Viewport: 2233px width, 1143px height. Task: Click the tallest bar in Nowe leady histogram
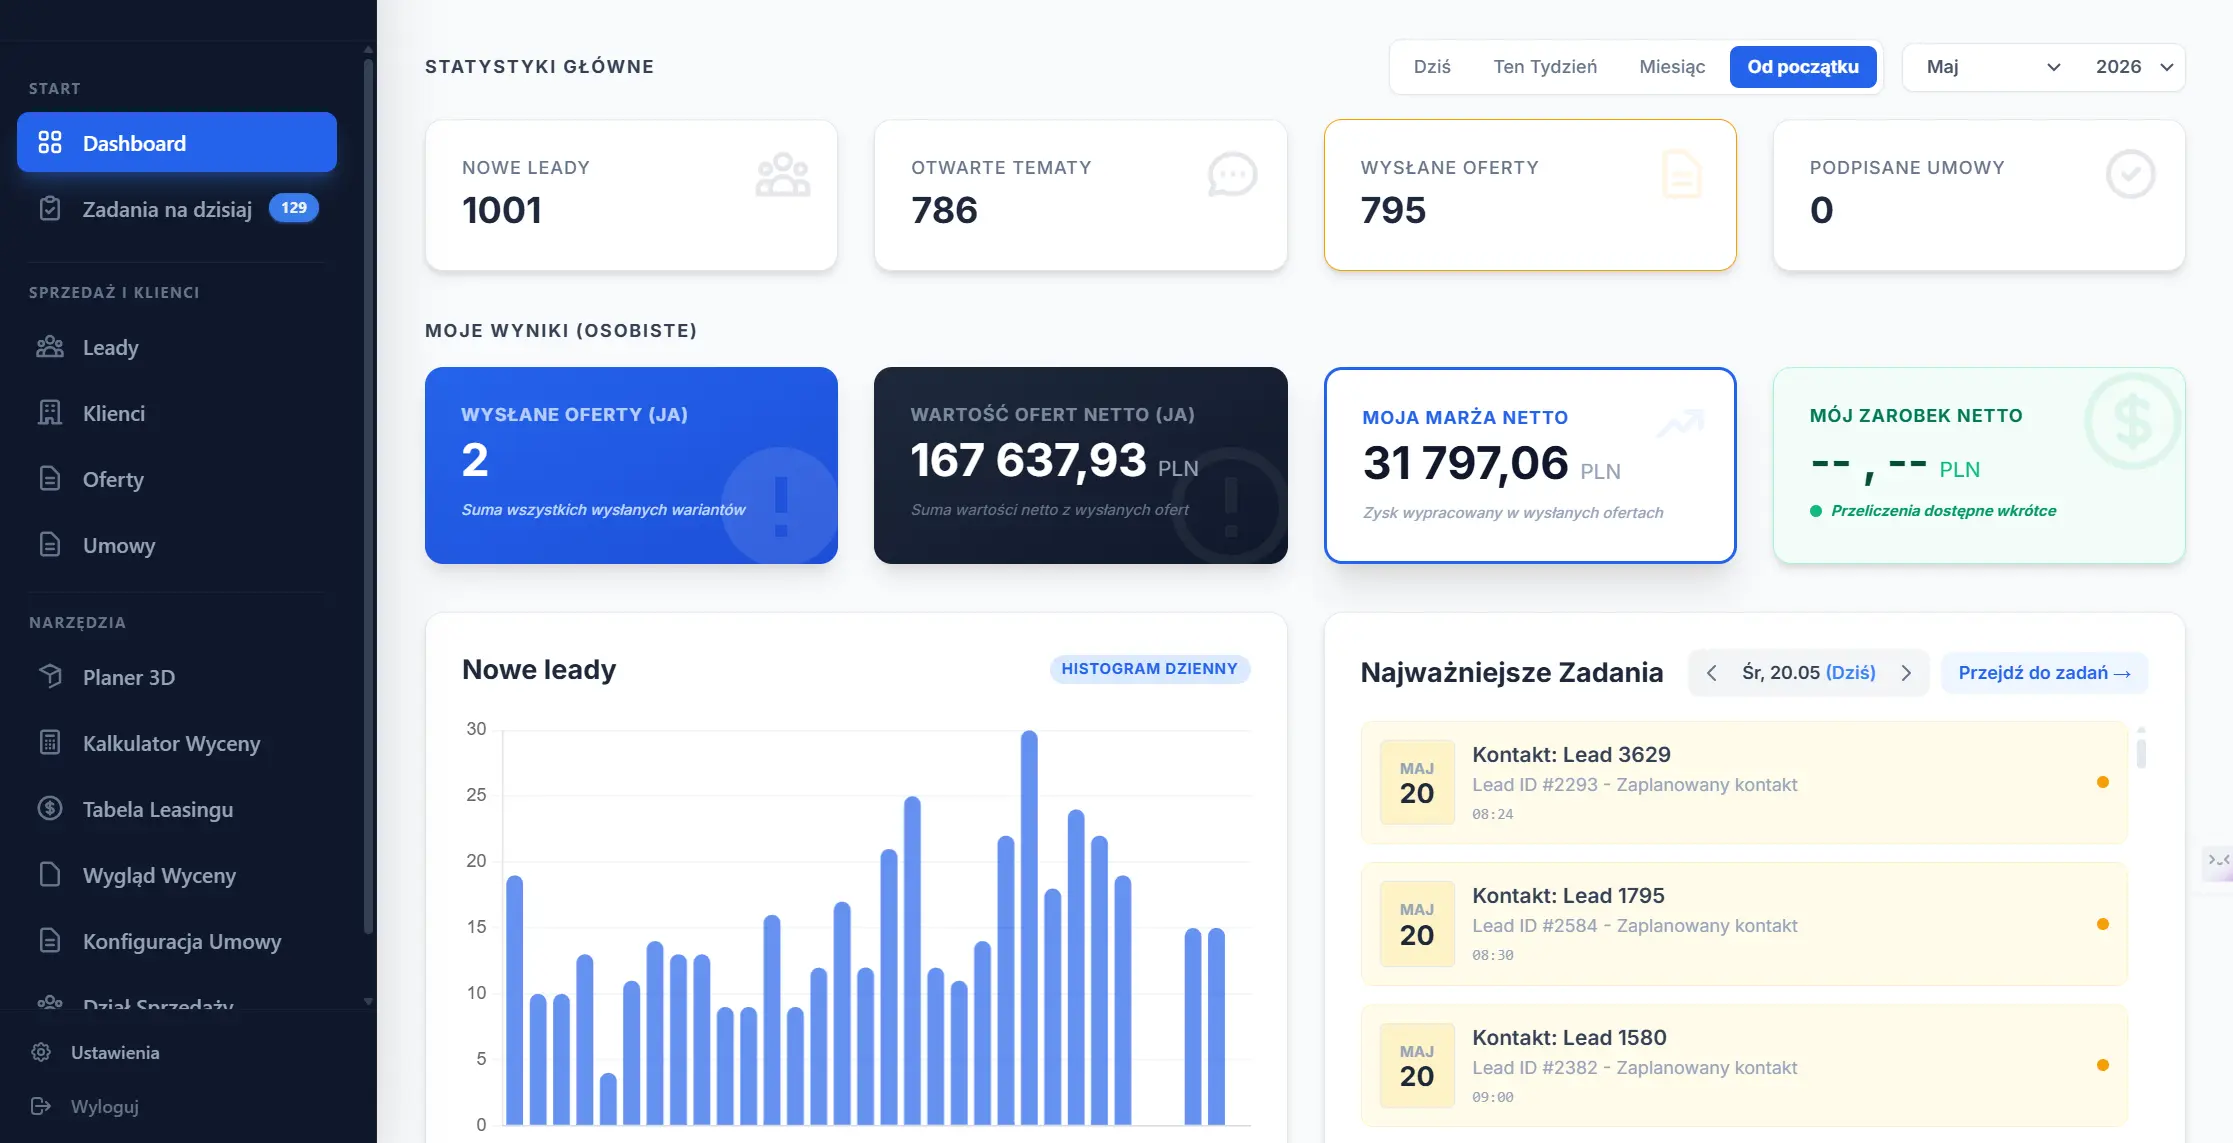coord(1029,928)
